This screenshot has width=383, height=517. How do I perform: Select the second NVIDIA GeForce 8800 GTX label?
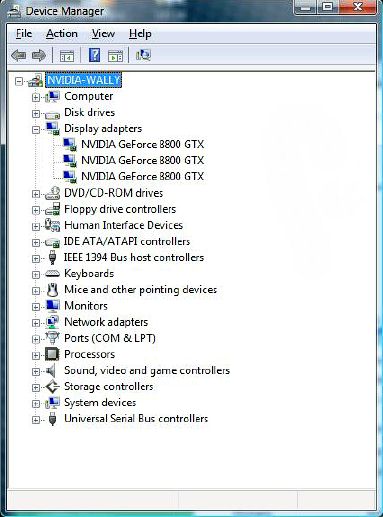point(142,161)
